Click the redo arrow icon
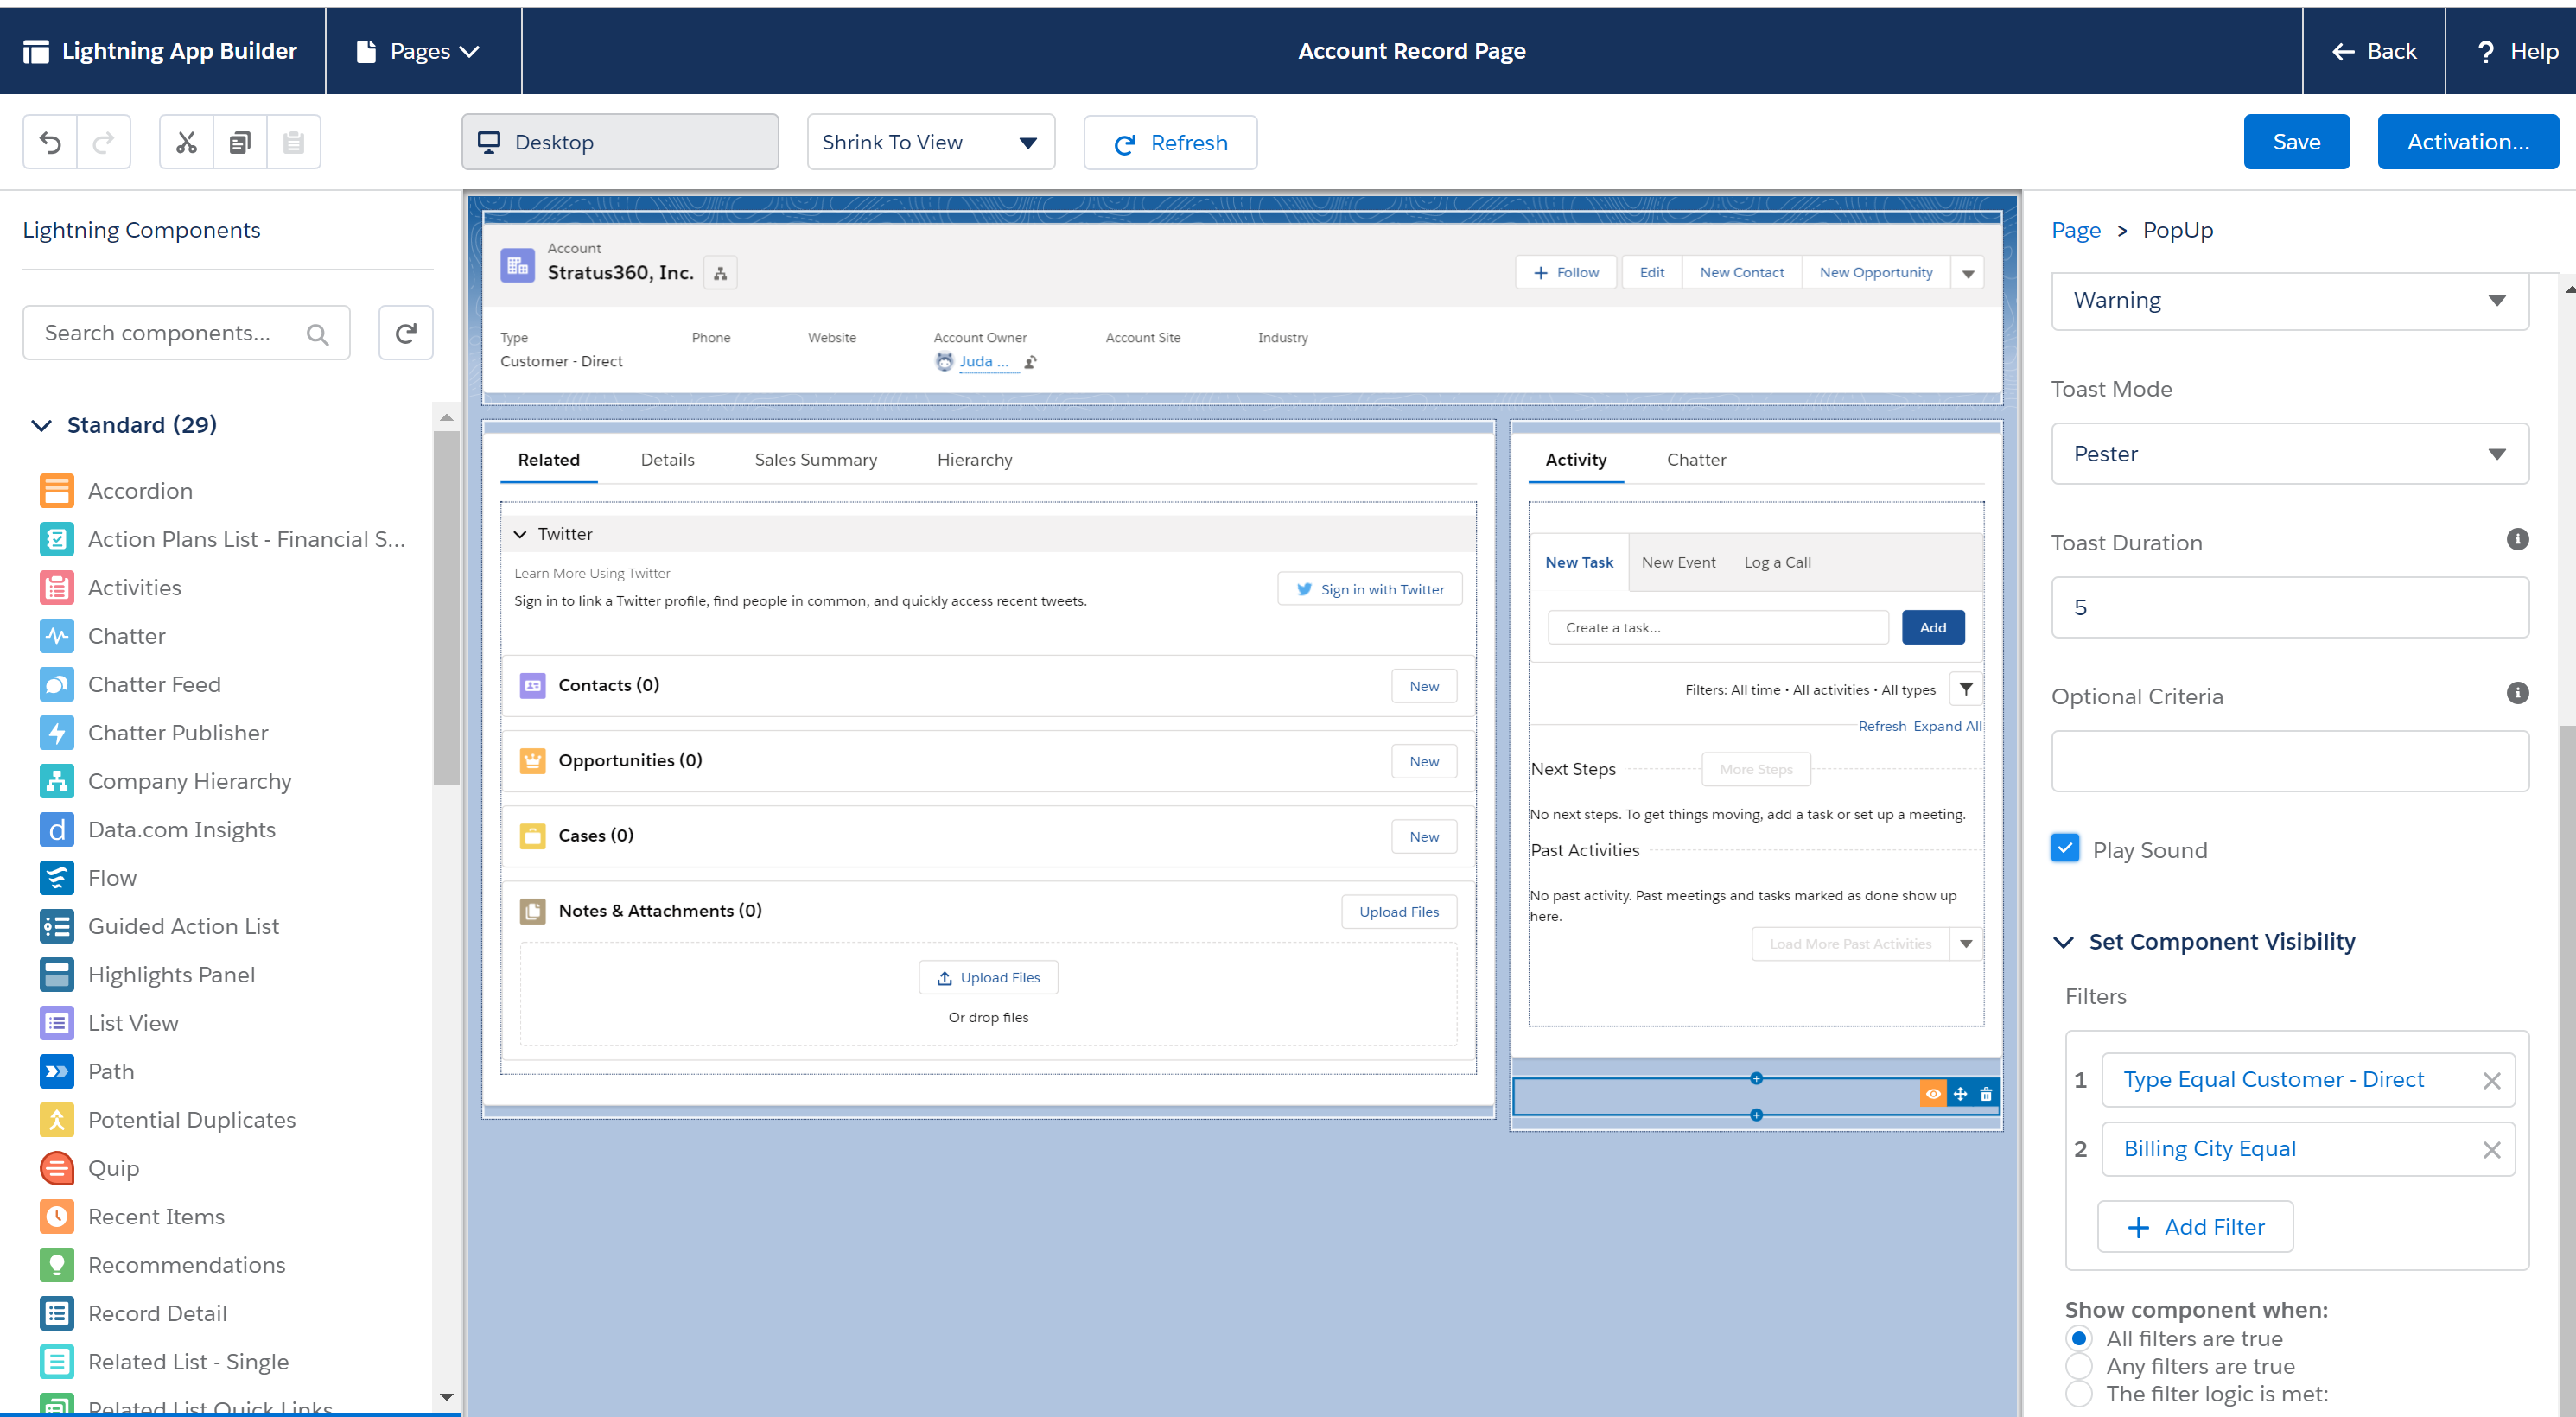This screenshot has height=1417, width=2576. click(x=103, y=142)
